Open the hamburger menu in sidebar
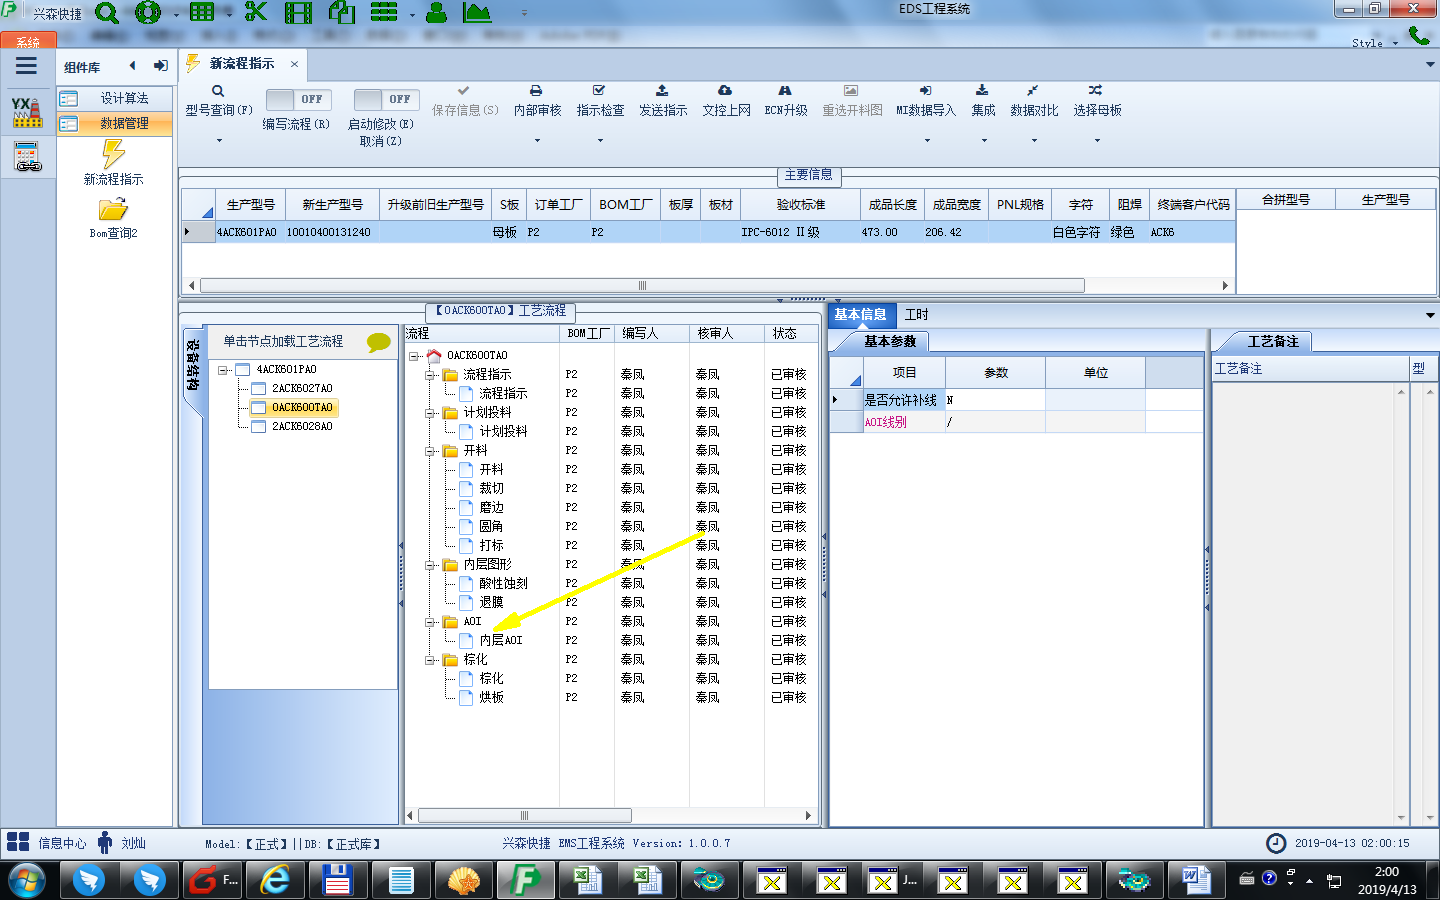The width and height of the screenshot is (1440, 900). (26, 66)
